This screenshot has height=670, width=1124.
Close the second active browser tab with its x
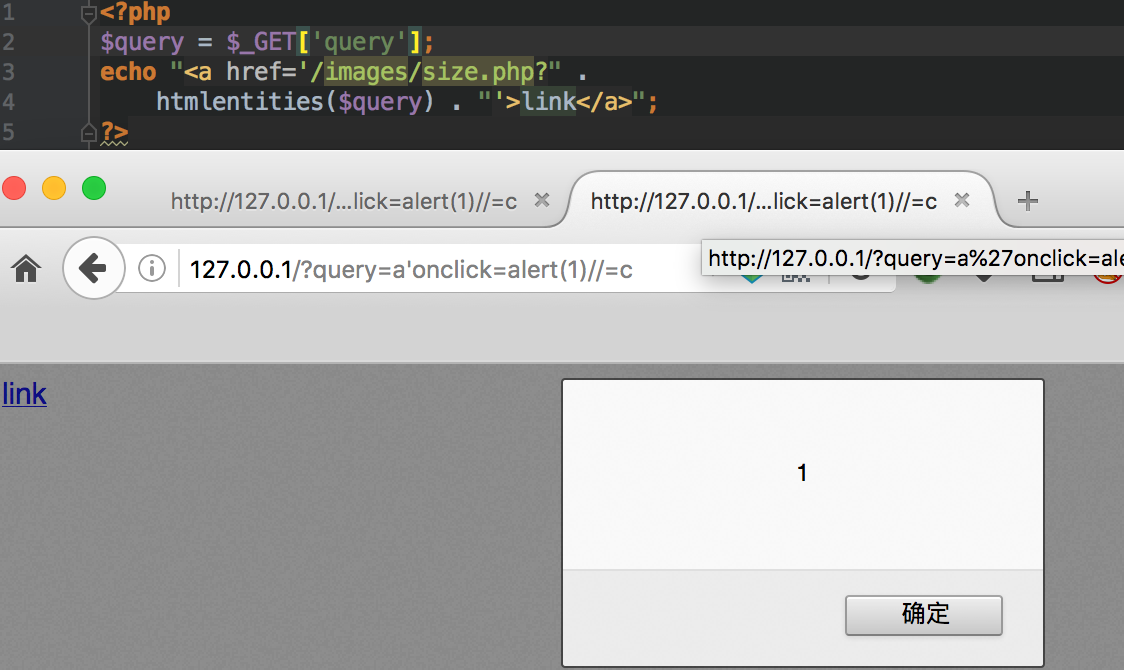click(x=962, y=200)
